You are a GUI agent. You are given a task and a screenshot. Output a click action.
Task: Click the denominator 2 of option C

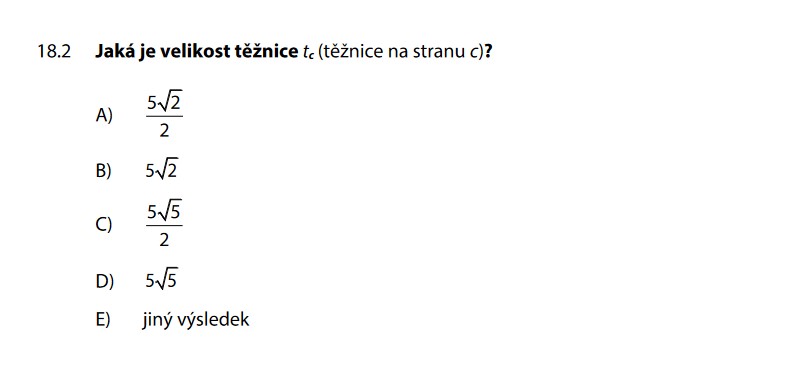(164, 240)
